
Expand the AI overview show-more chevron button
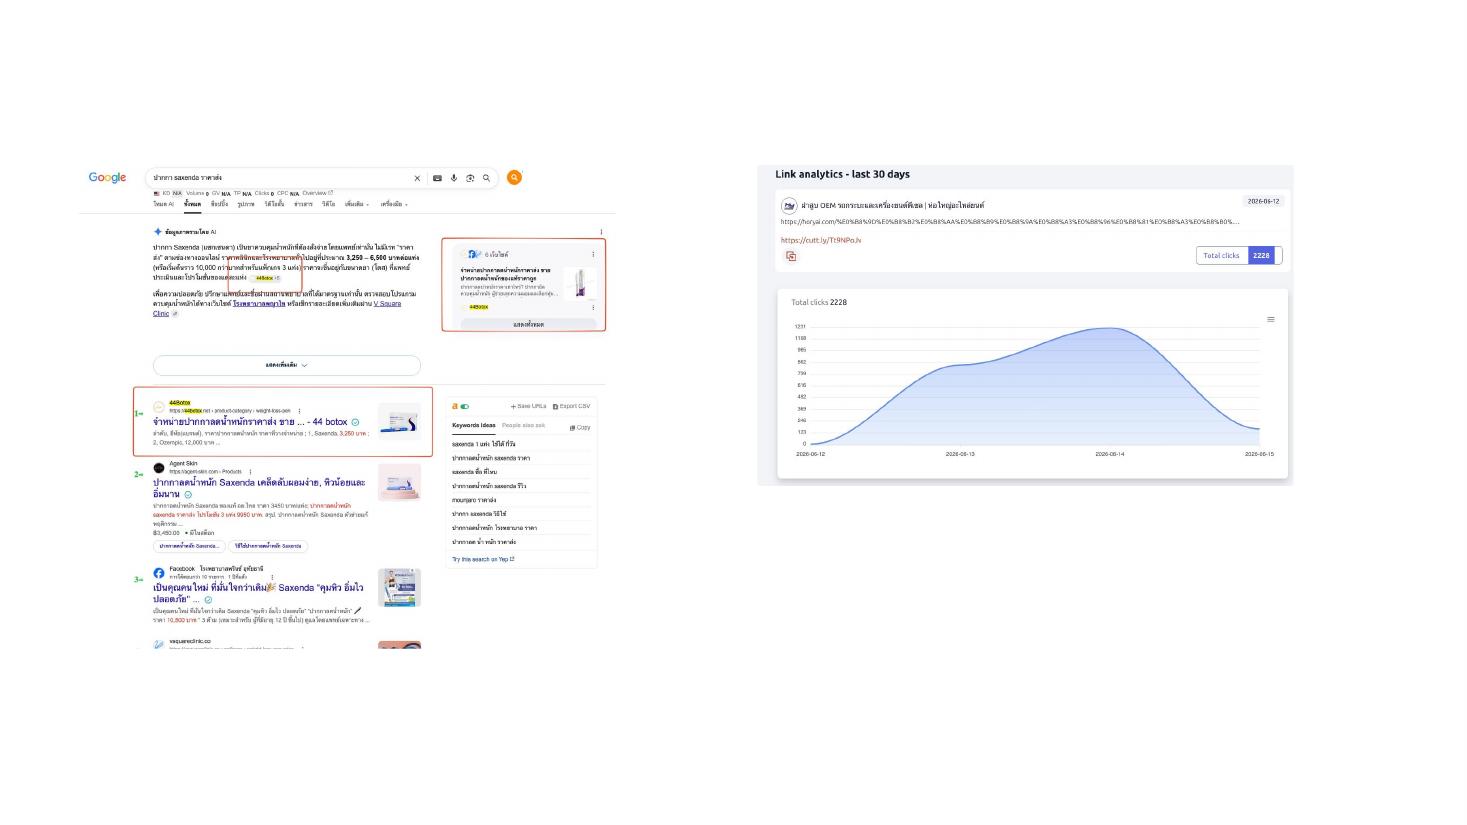[287, 365]
